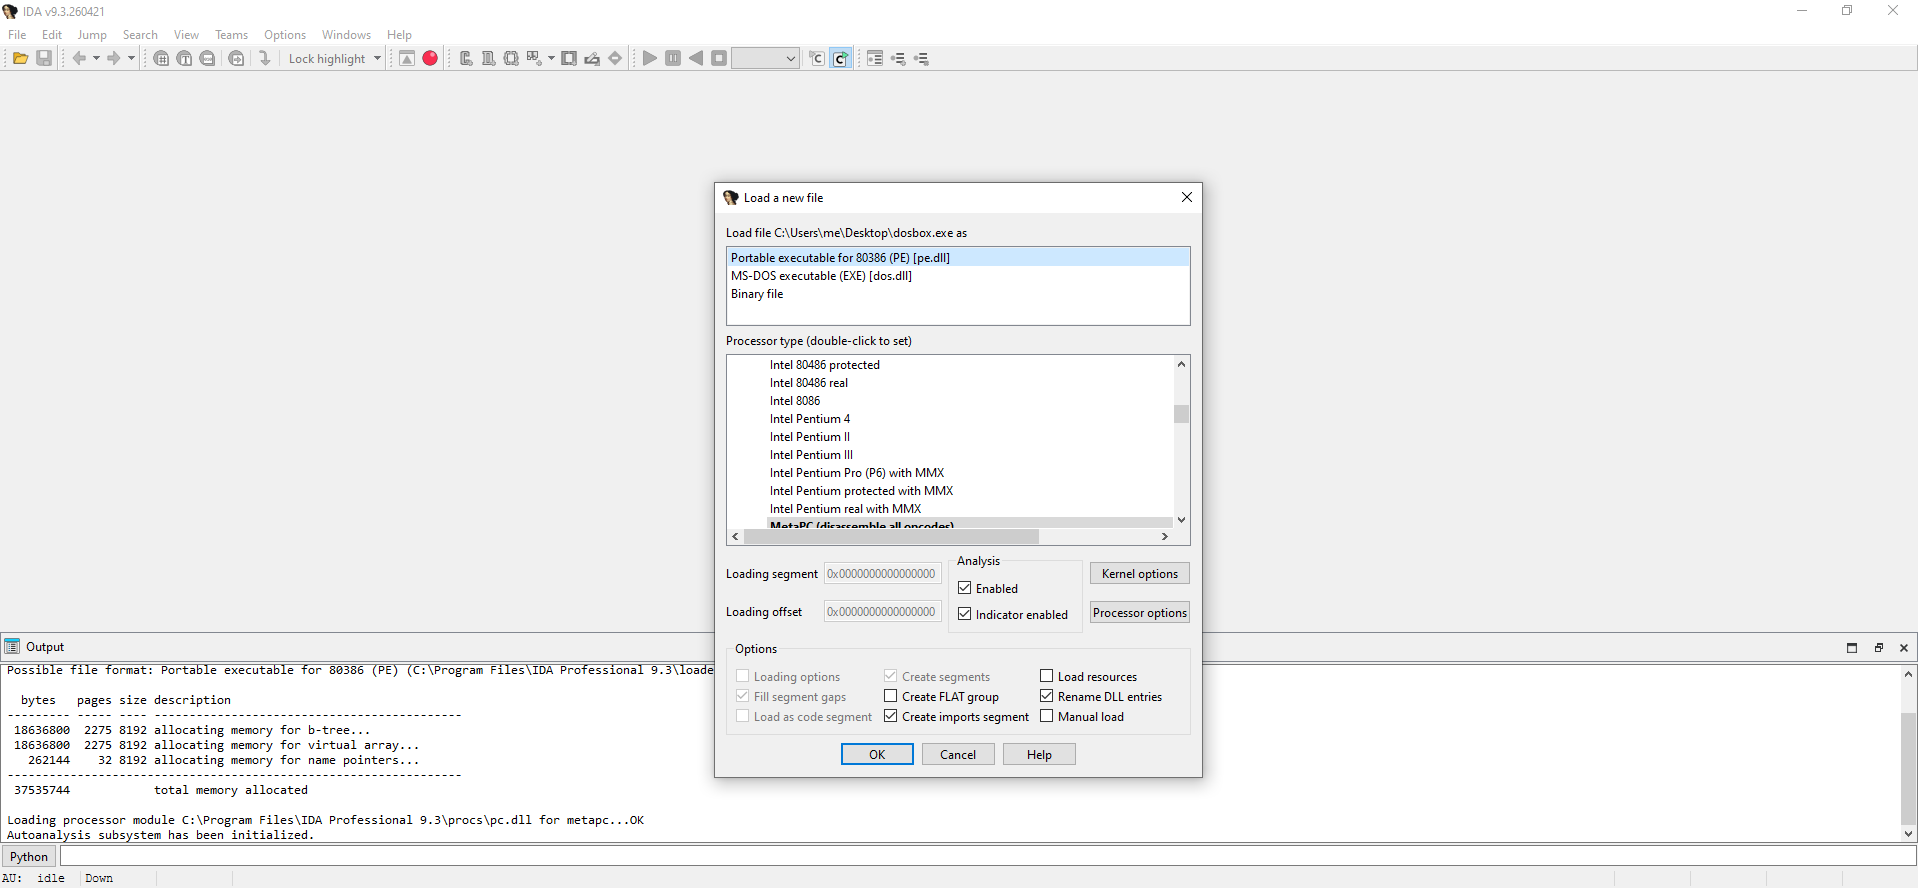Click the Kernel options button
This screenshot has width=1918, height=888.
1139,573
